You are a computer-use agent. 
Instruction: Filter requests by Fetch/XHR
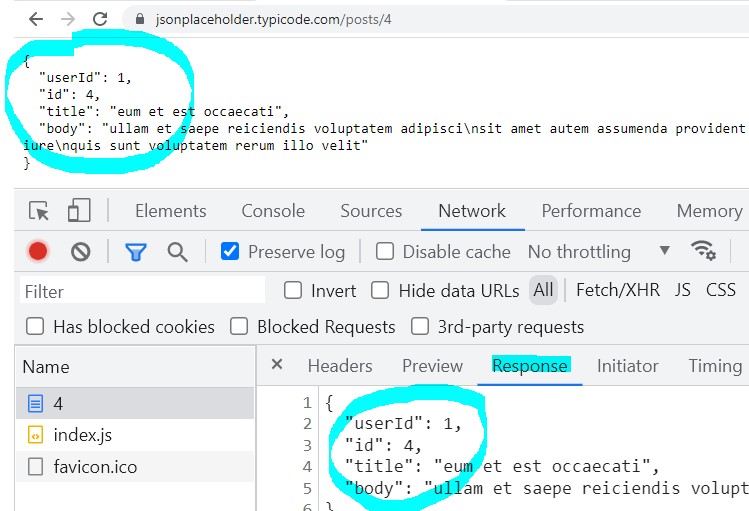point(617,291)
